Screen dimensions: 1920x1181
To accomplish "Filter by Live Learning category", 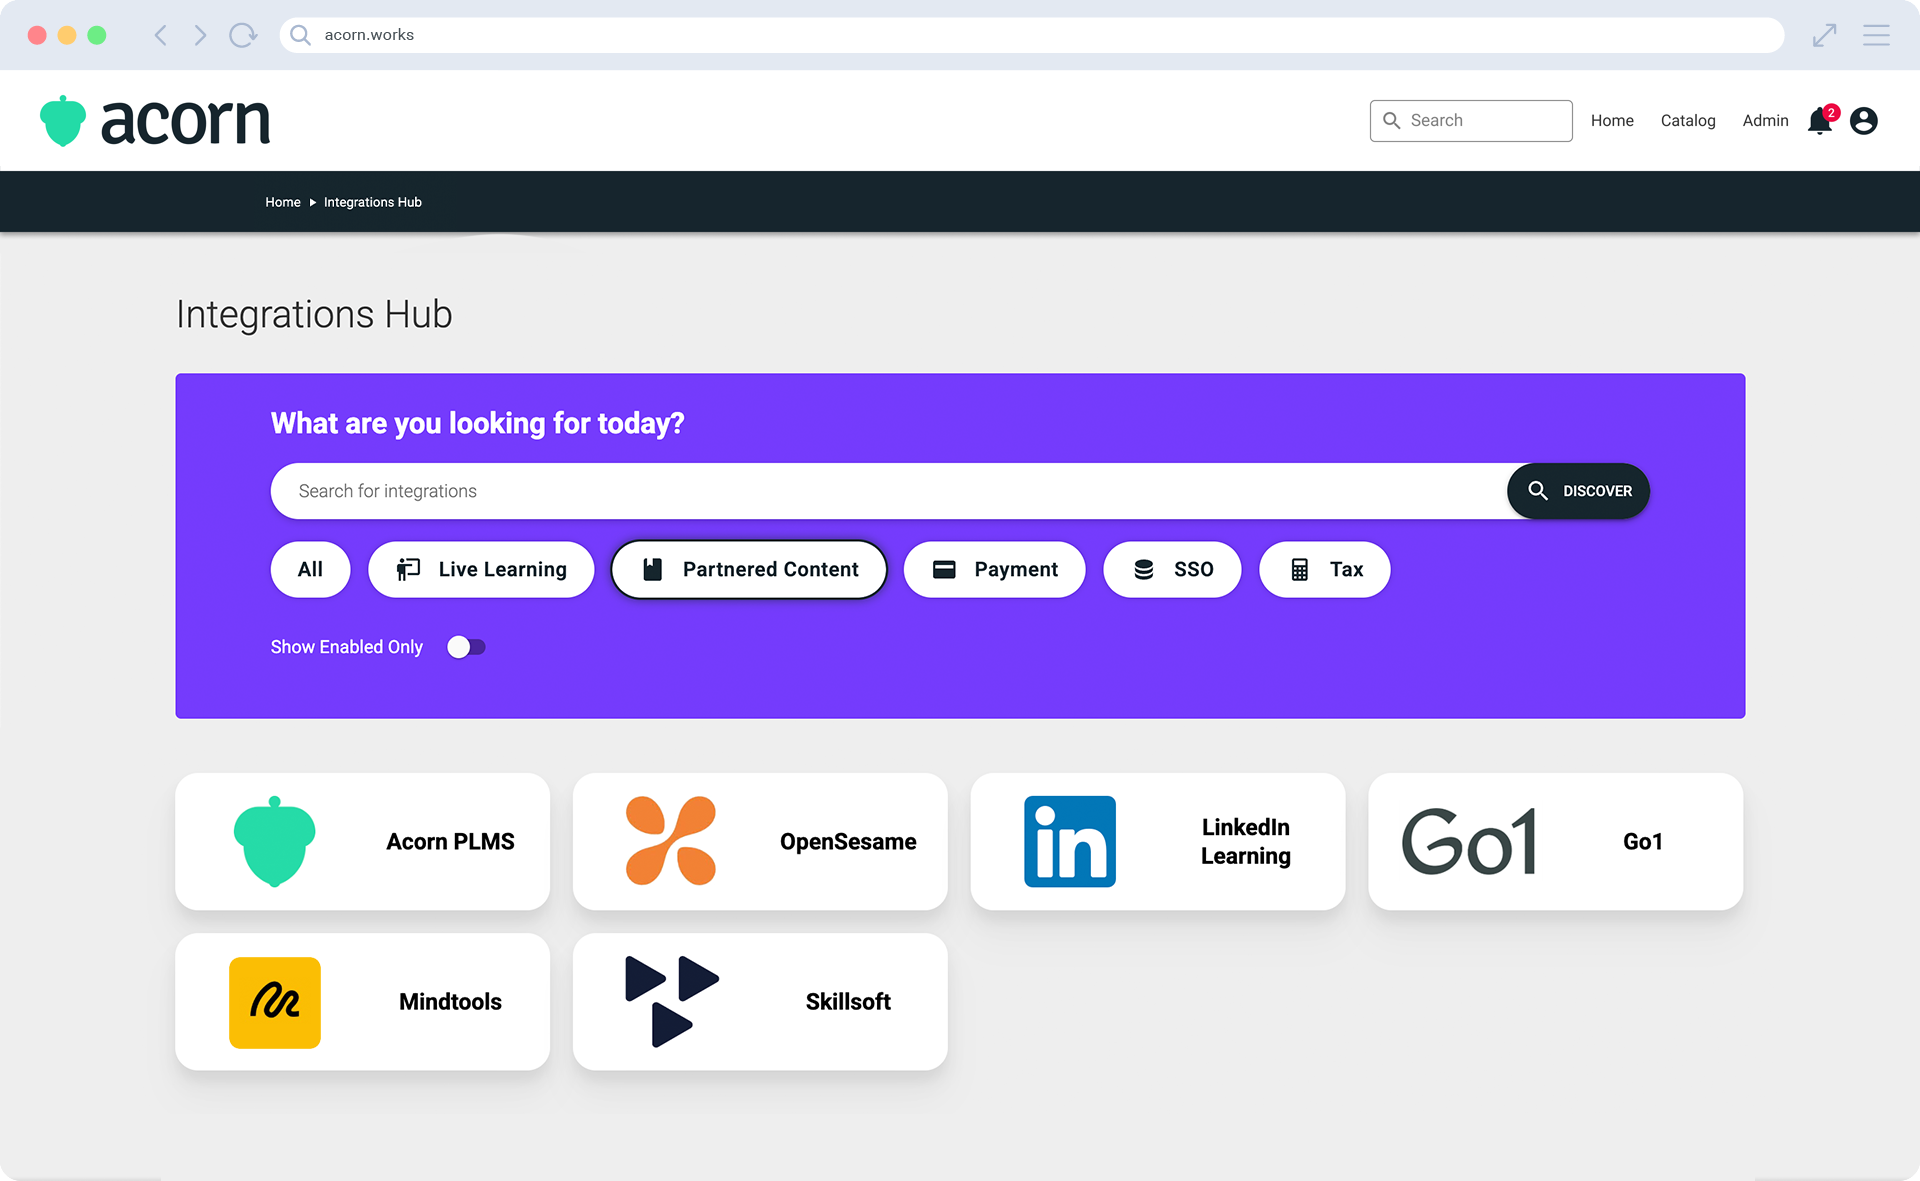I will [x=481, y=569].
